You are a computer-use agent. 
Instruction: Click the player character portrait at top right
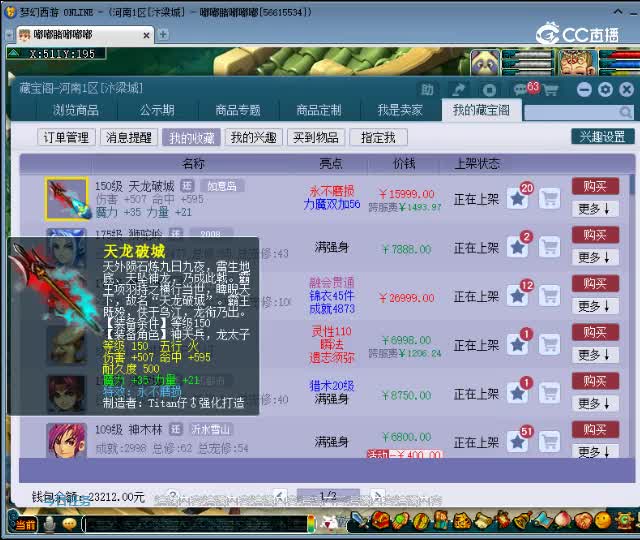point(576,62)
